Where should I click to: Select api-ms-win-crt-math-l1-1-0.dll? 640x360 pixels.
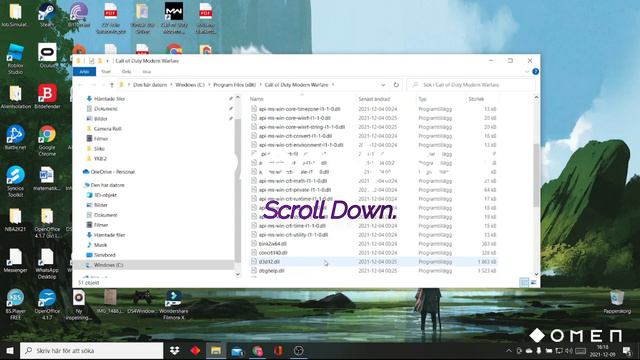tap(293, 181)
